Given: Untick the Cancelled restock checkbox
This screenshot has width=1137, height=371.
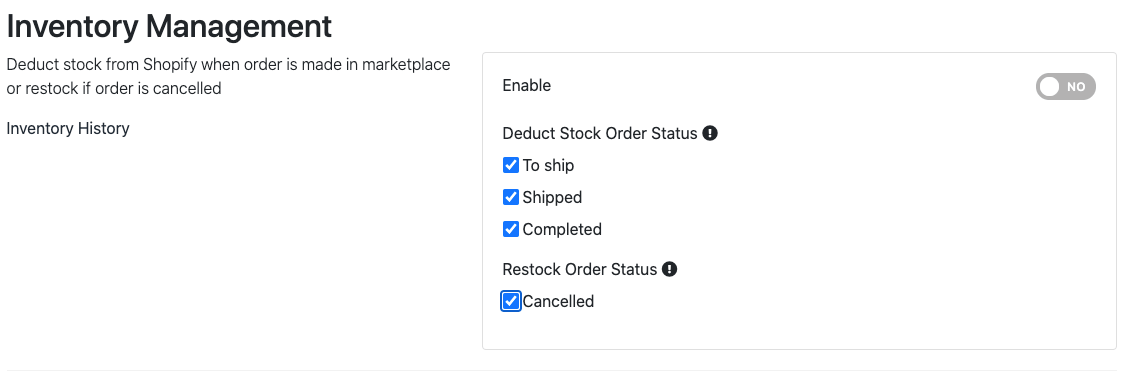Looking at the screenshot, I should 510,301.
